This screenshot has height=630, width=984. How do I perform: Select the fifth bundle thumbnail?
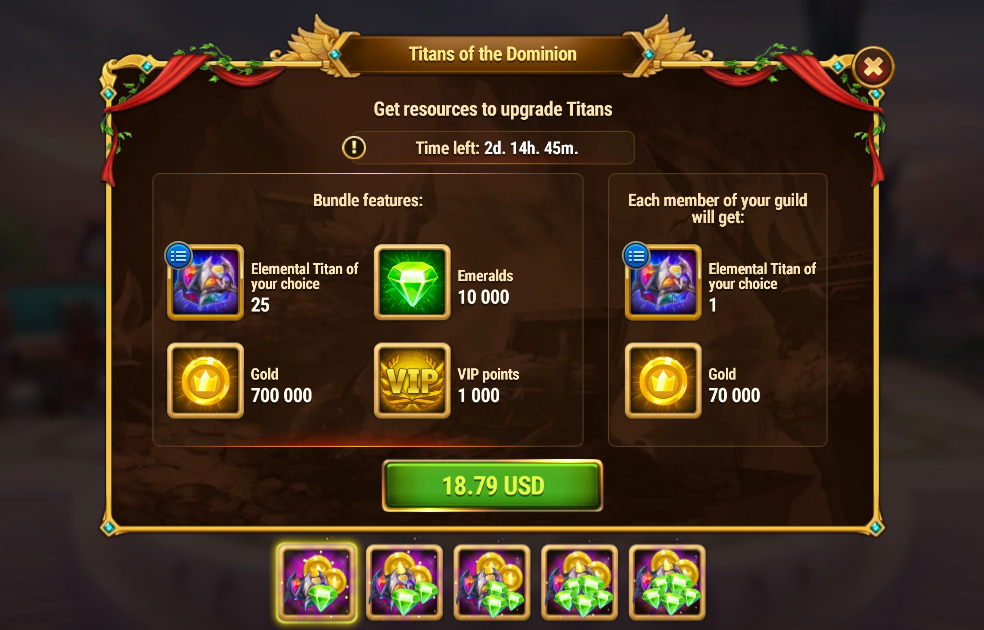[x=667, y=583]
